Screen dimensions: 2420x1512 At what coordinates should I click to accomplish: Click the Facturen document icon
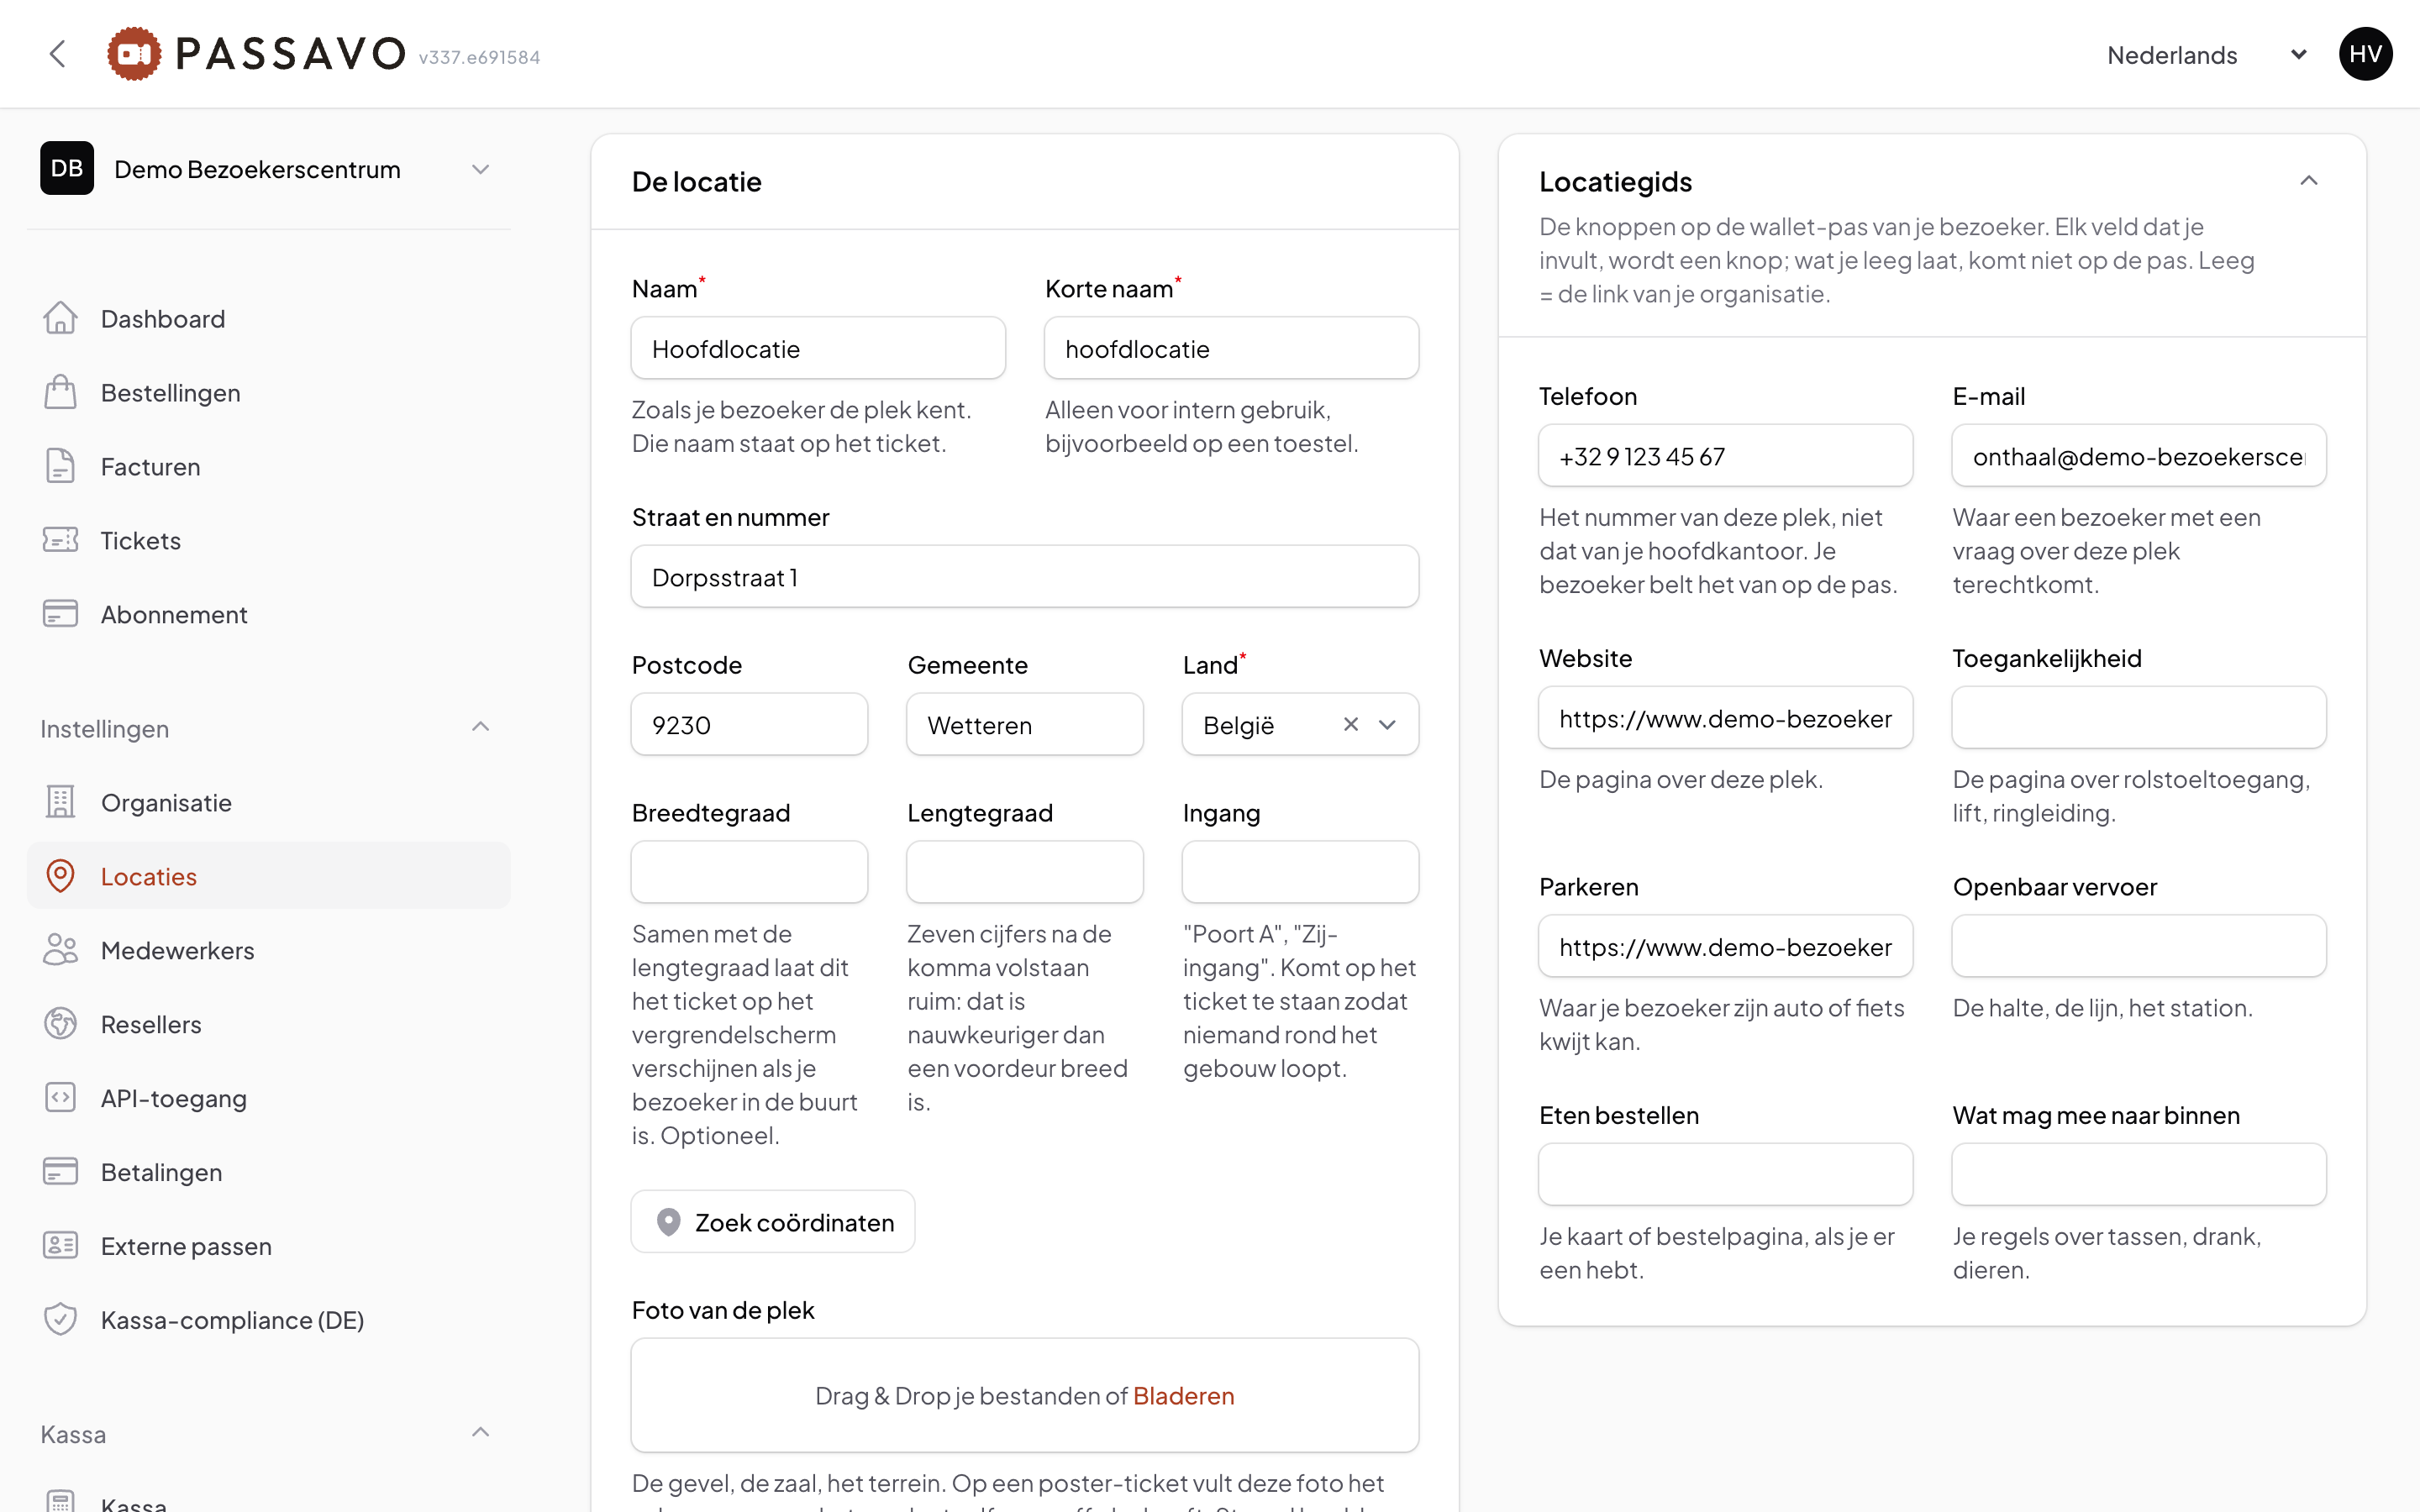[x=60, y=466]
